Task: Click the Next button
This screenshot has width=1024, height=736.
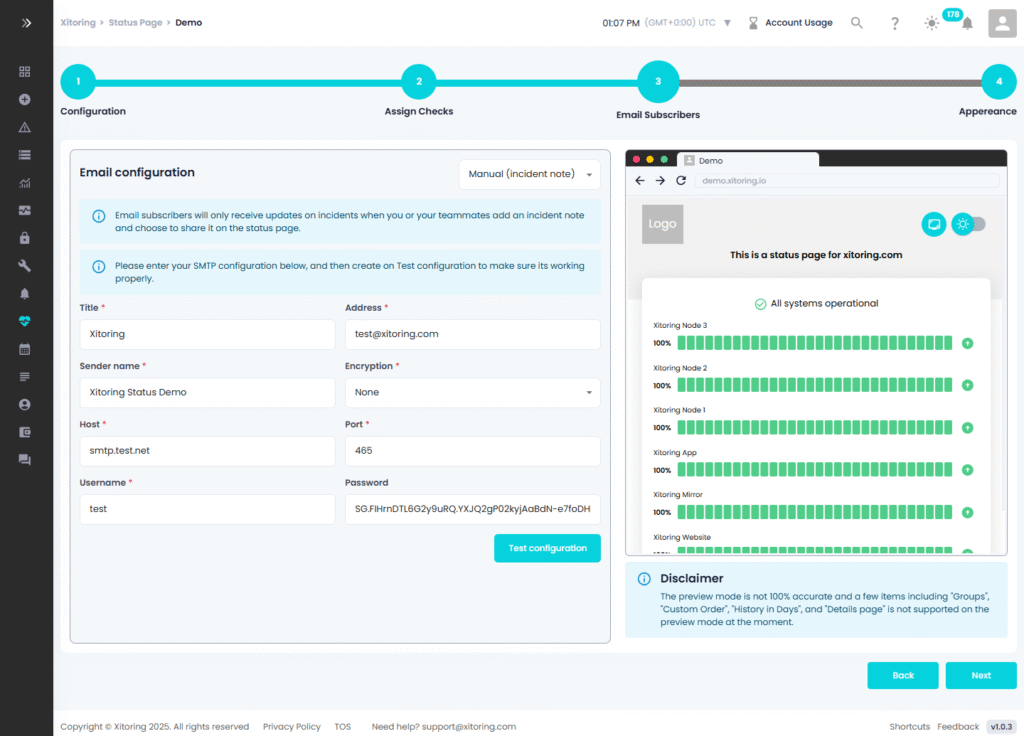Action: (x=981, y=675)
